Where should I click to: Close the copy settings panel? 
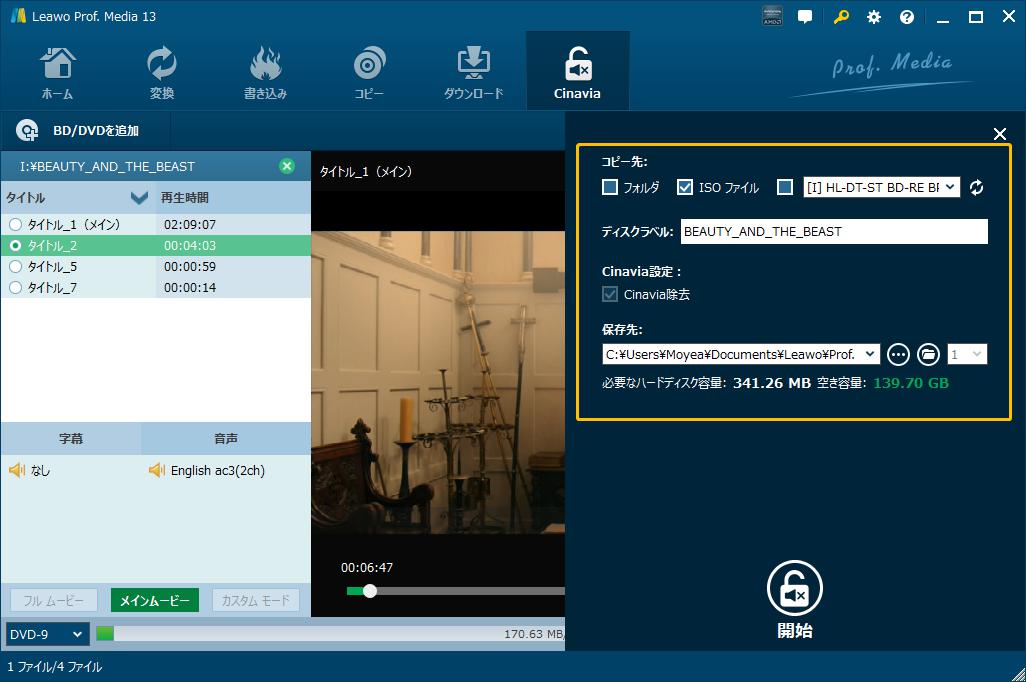[x=999, y=134]
